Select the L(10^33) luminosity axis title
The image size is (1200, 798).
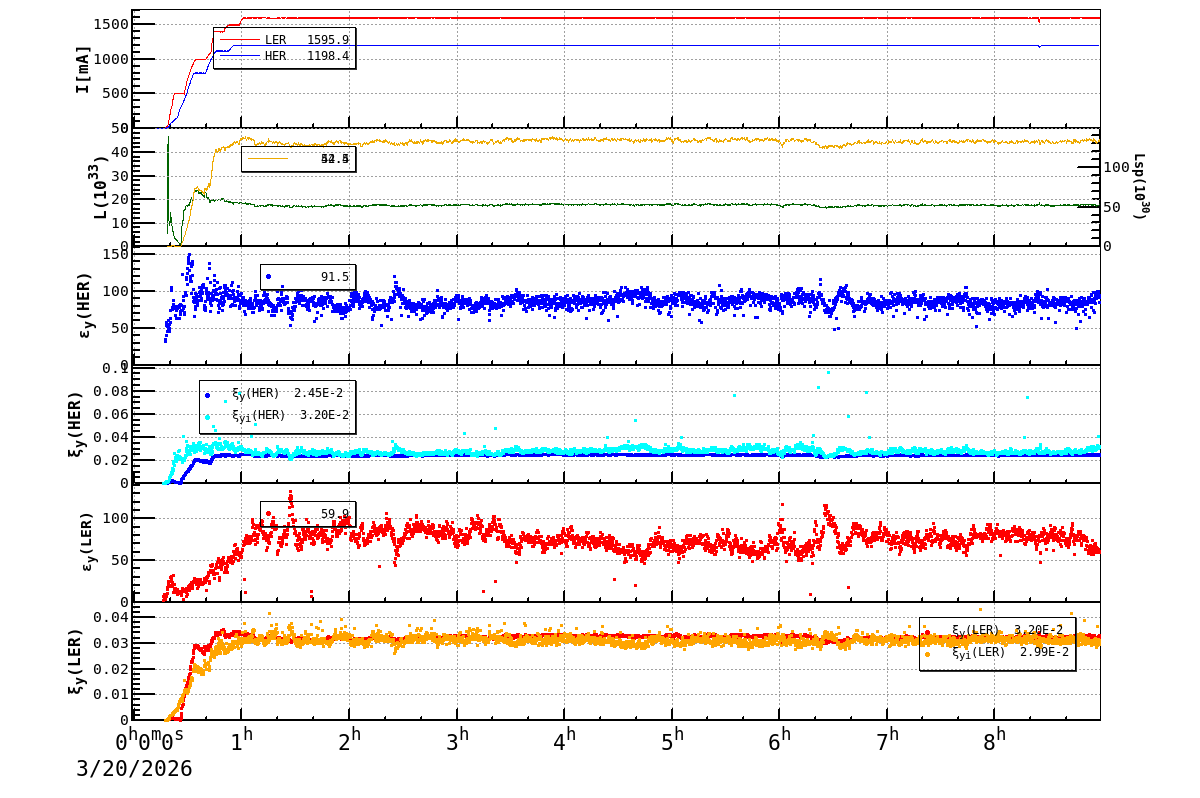tap(100, 187)
